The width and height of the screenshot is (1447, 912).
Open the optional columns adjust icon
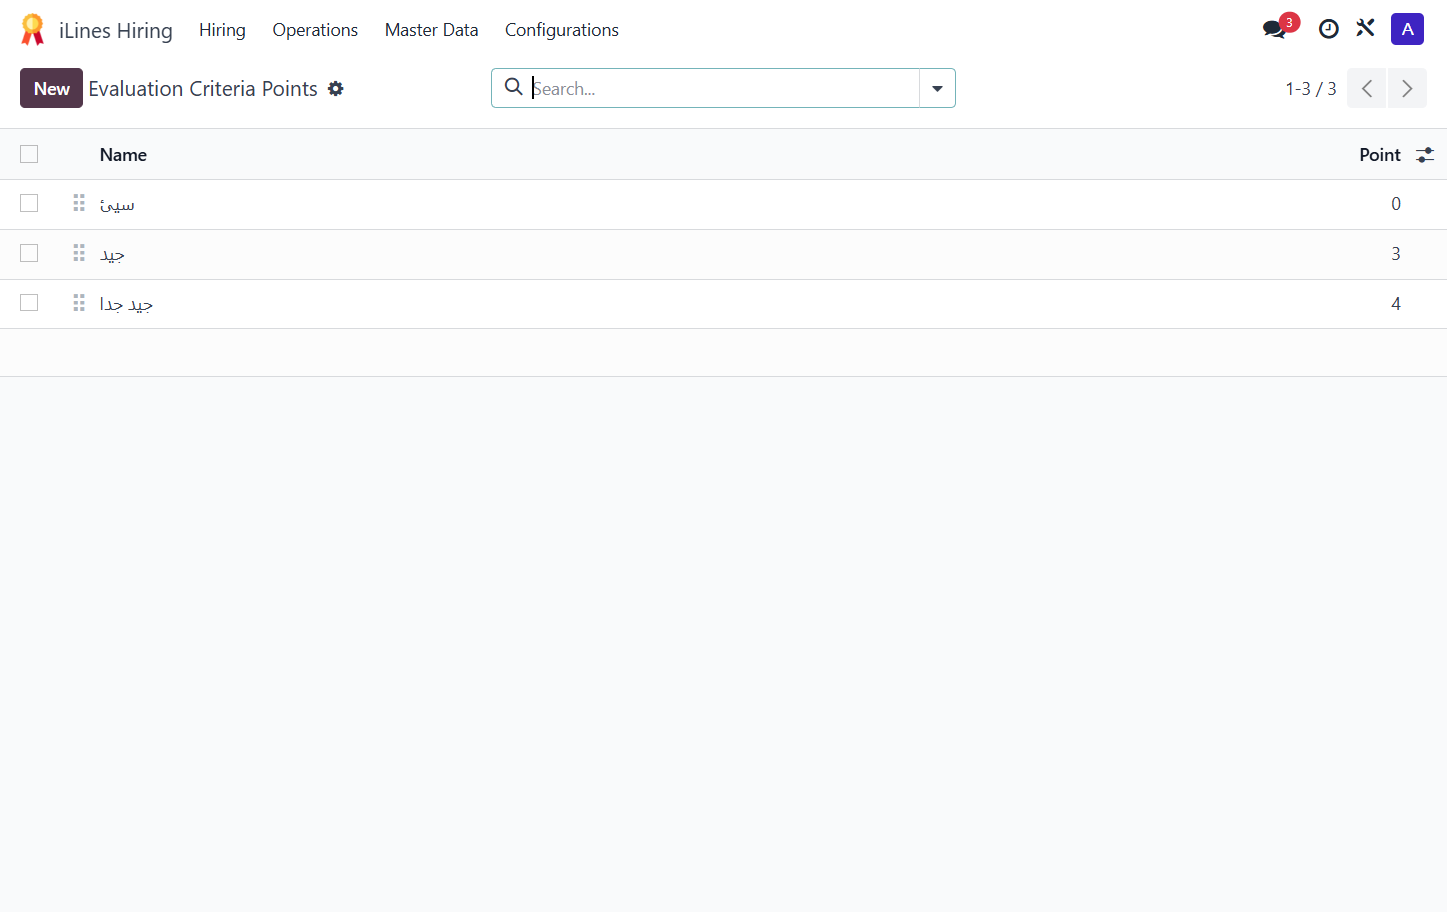click(x=1425, y=155)
